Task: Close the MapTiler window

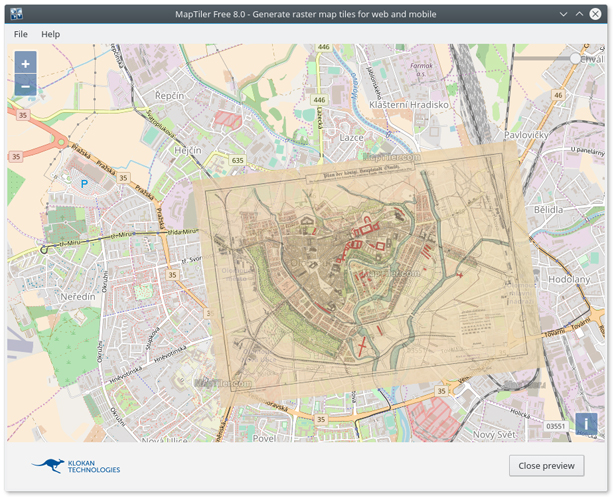Action: tap(595, 14)
